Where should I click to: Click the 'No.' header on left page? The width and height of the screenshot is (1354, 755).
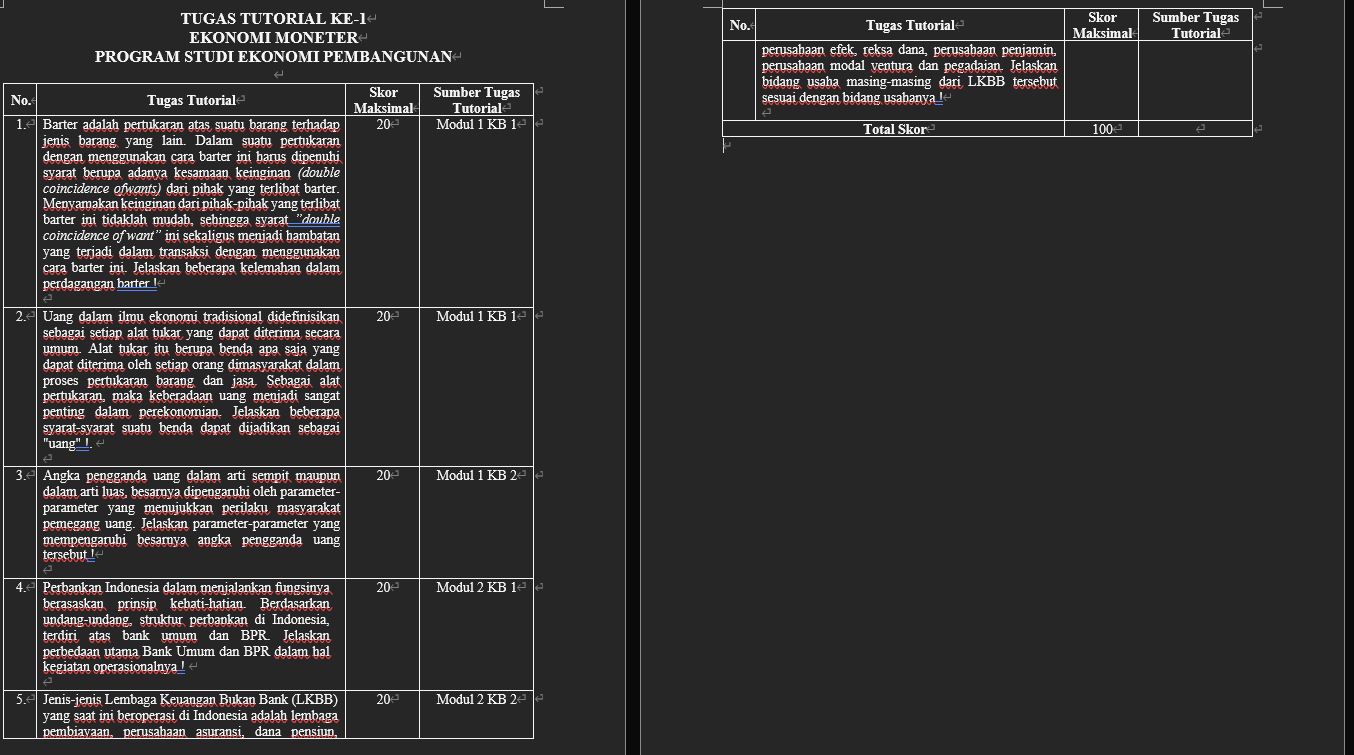pos(20,100)
